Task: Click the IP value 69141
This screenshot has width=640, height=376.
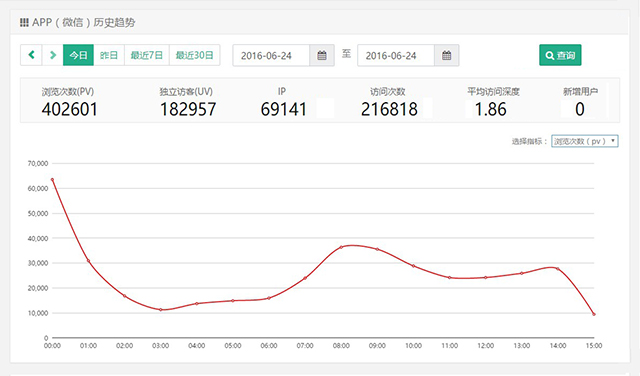Action: 283,109
